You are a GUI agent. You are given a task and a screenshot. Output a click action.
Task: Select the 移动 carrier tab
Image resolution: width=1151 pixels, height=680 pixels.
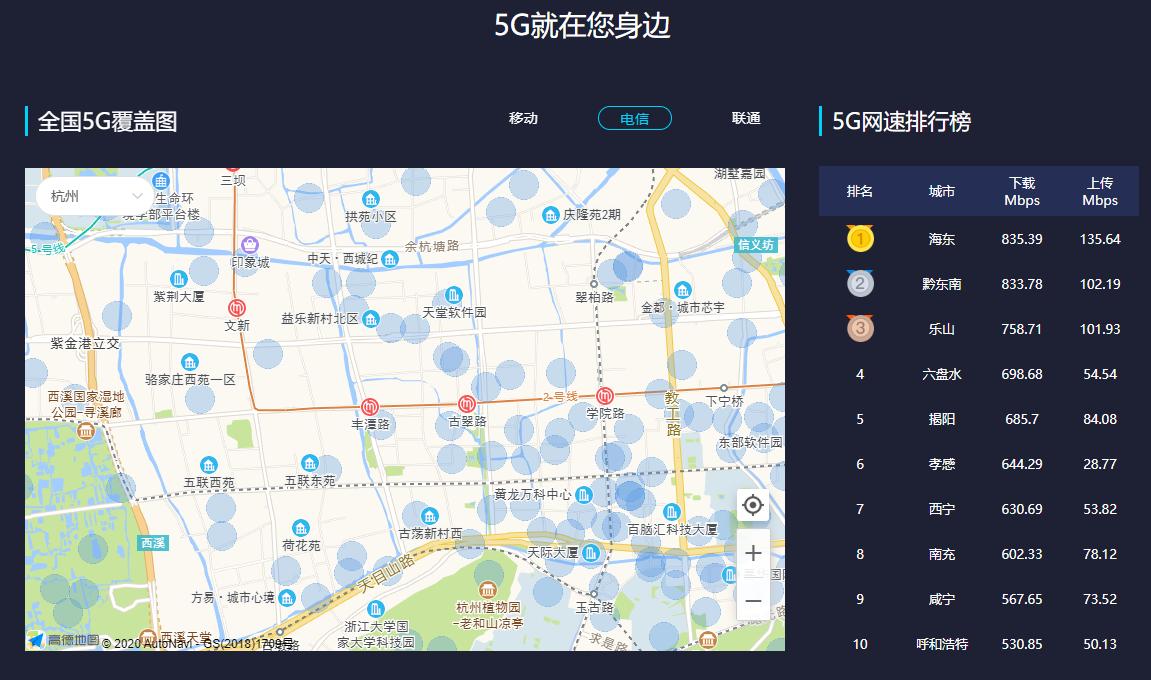point(523,118)
